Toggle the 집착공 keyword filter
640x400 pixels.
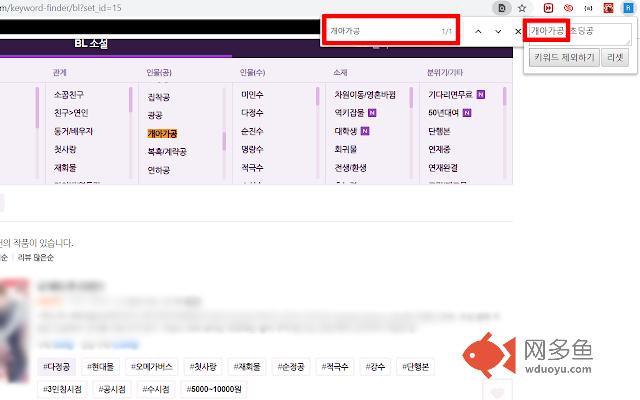[159, 97]
